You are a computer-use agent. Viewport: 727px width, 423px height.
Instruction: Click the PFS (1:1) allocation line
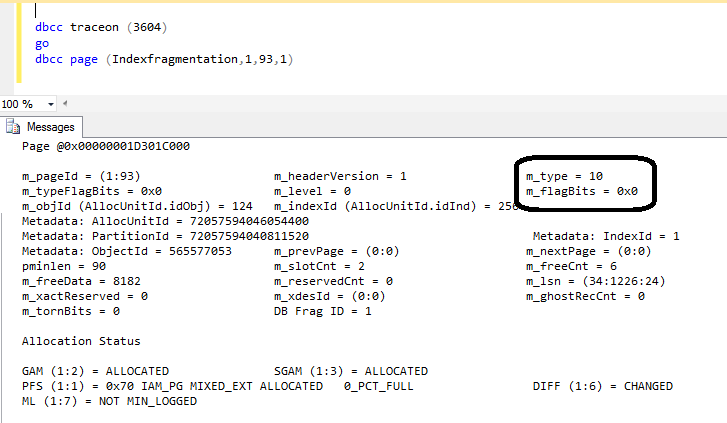[x=217, y=386]
